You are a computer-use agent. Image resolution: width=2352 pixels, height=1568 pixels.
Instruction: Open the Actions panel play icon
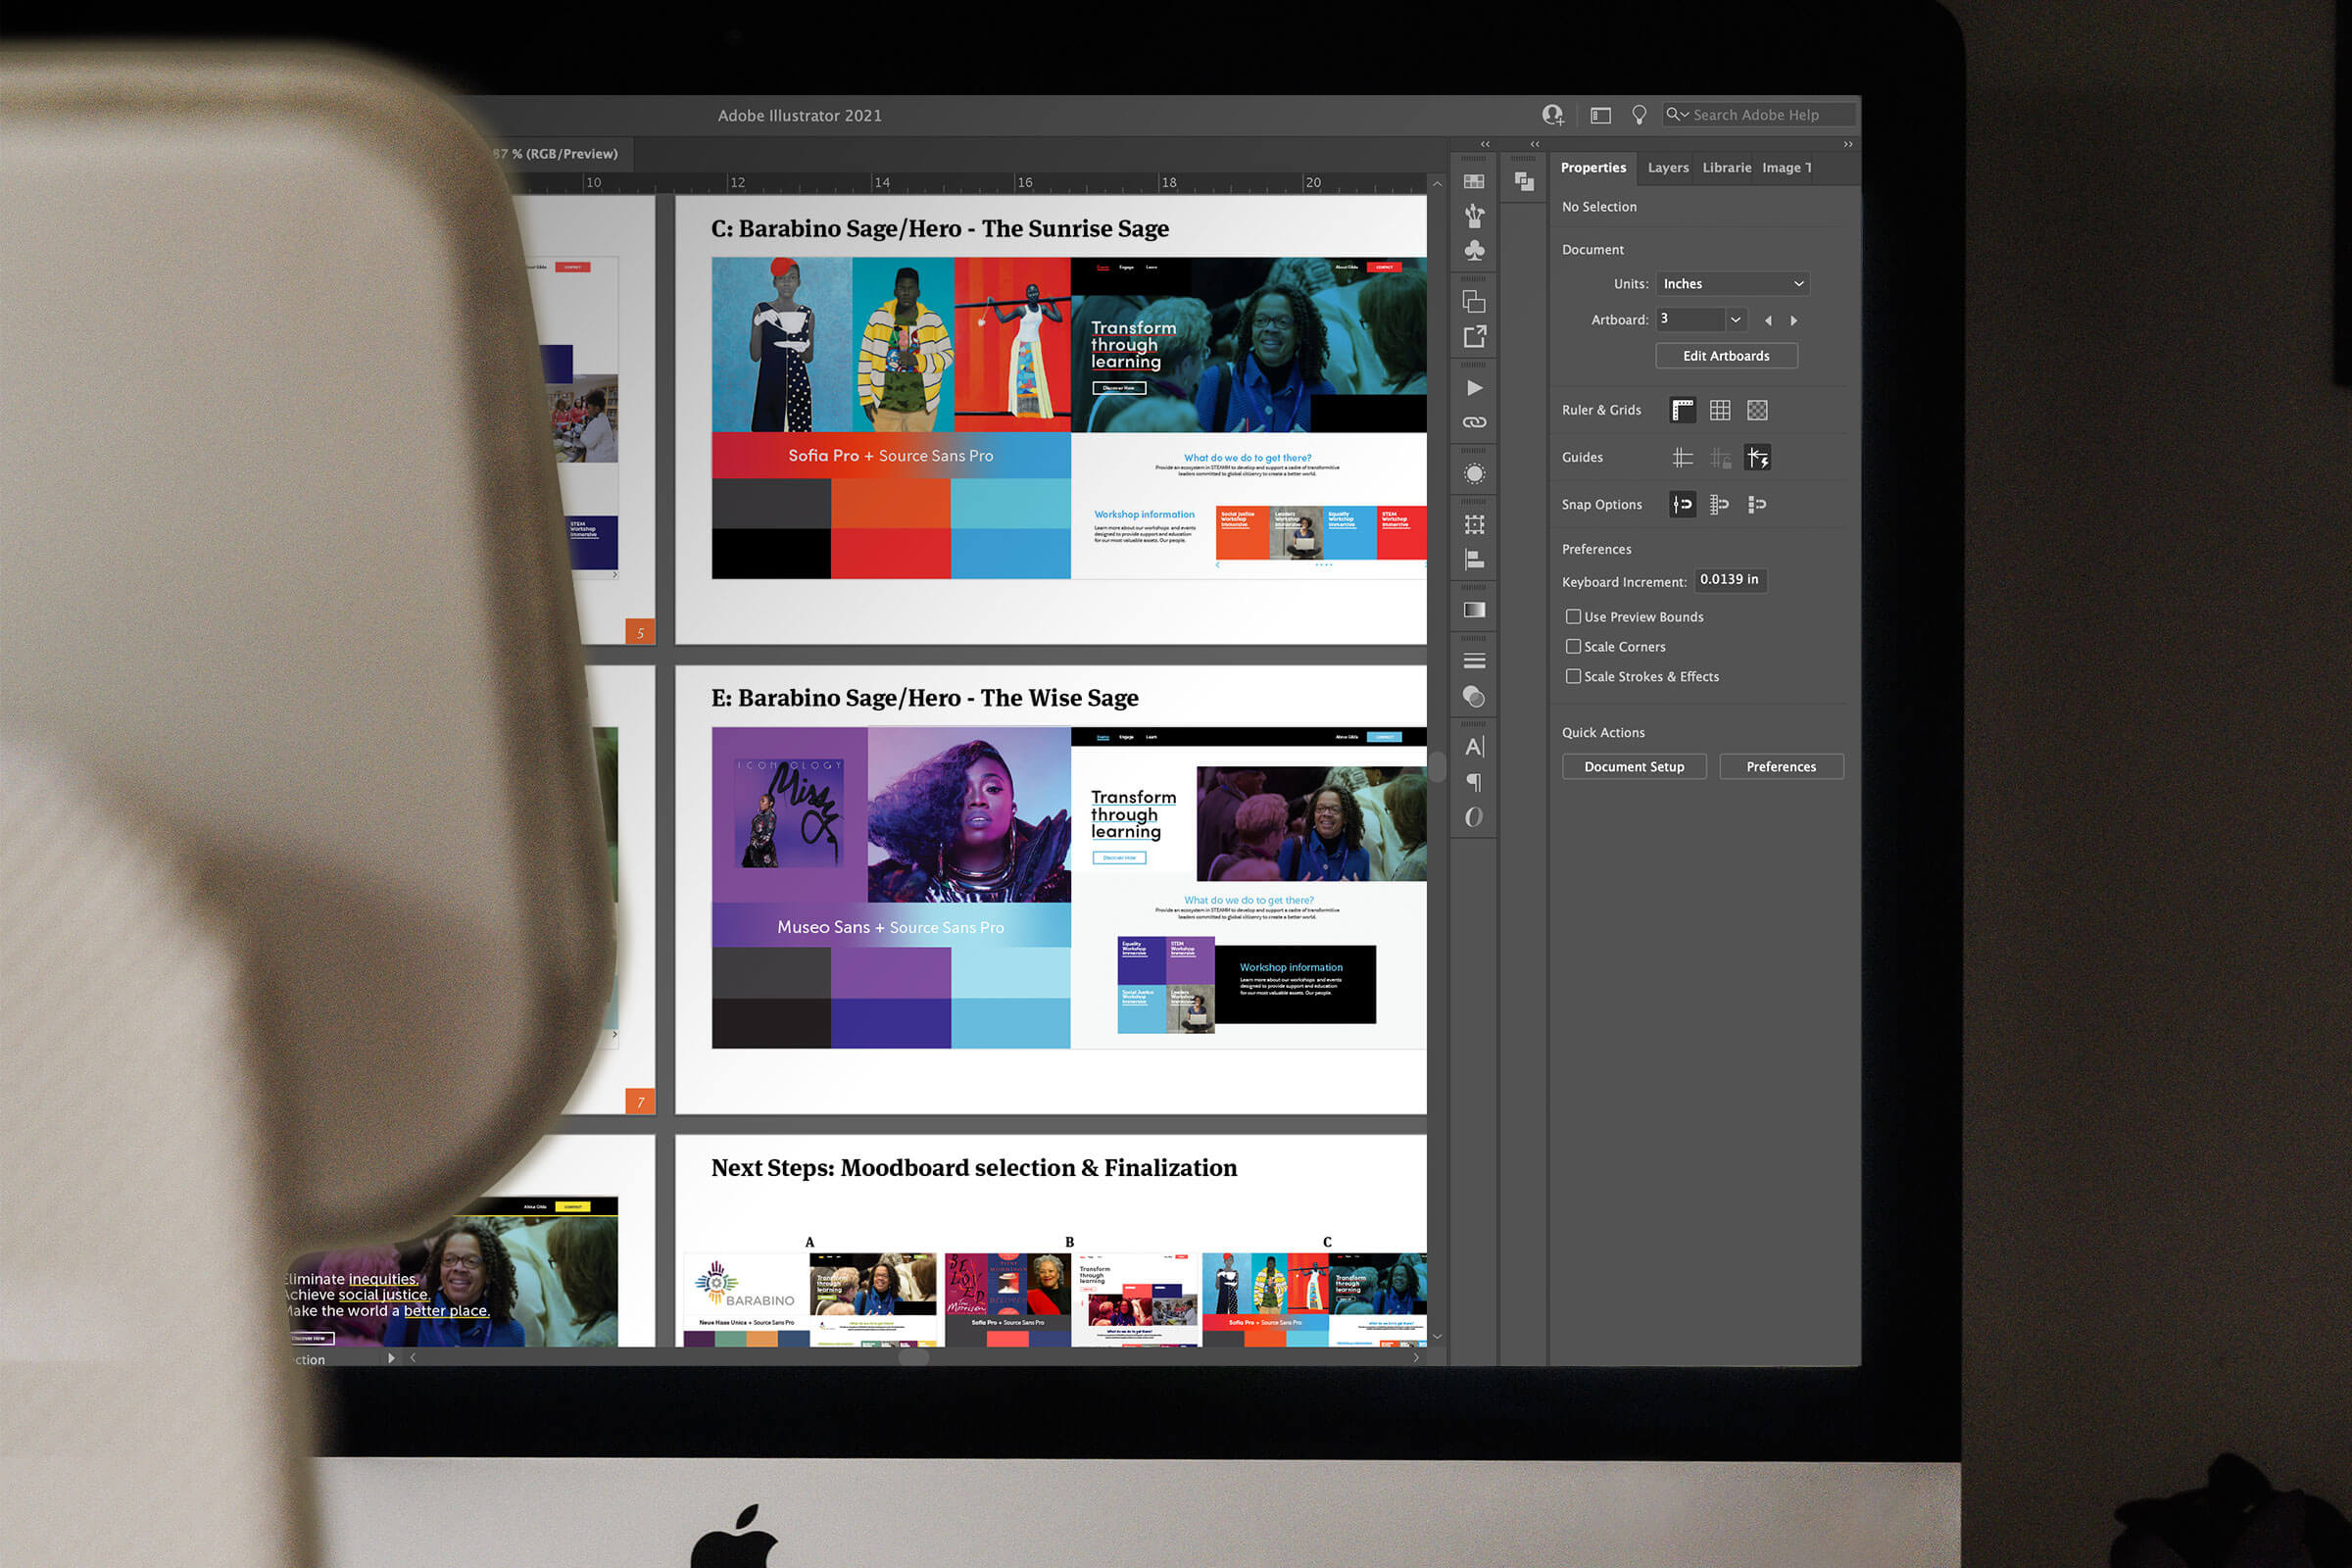pyautogui.click(x=1474, y=388)
